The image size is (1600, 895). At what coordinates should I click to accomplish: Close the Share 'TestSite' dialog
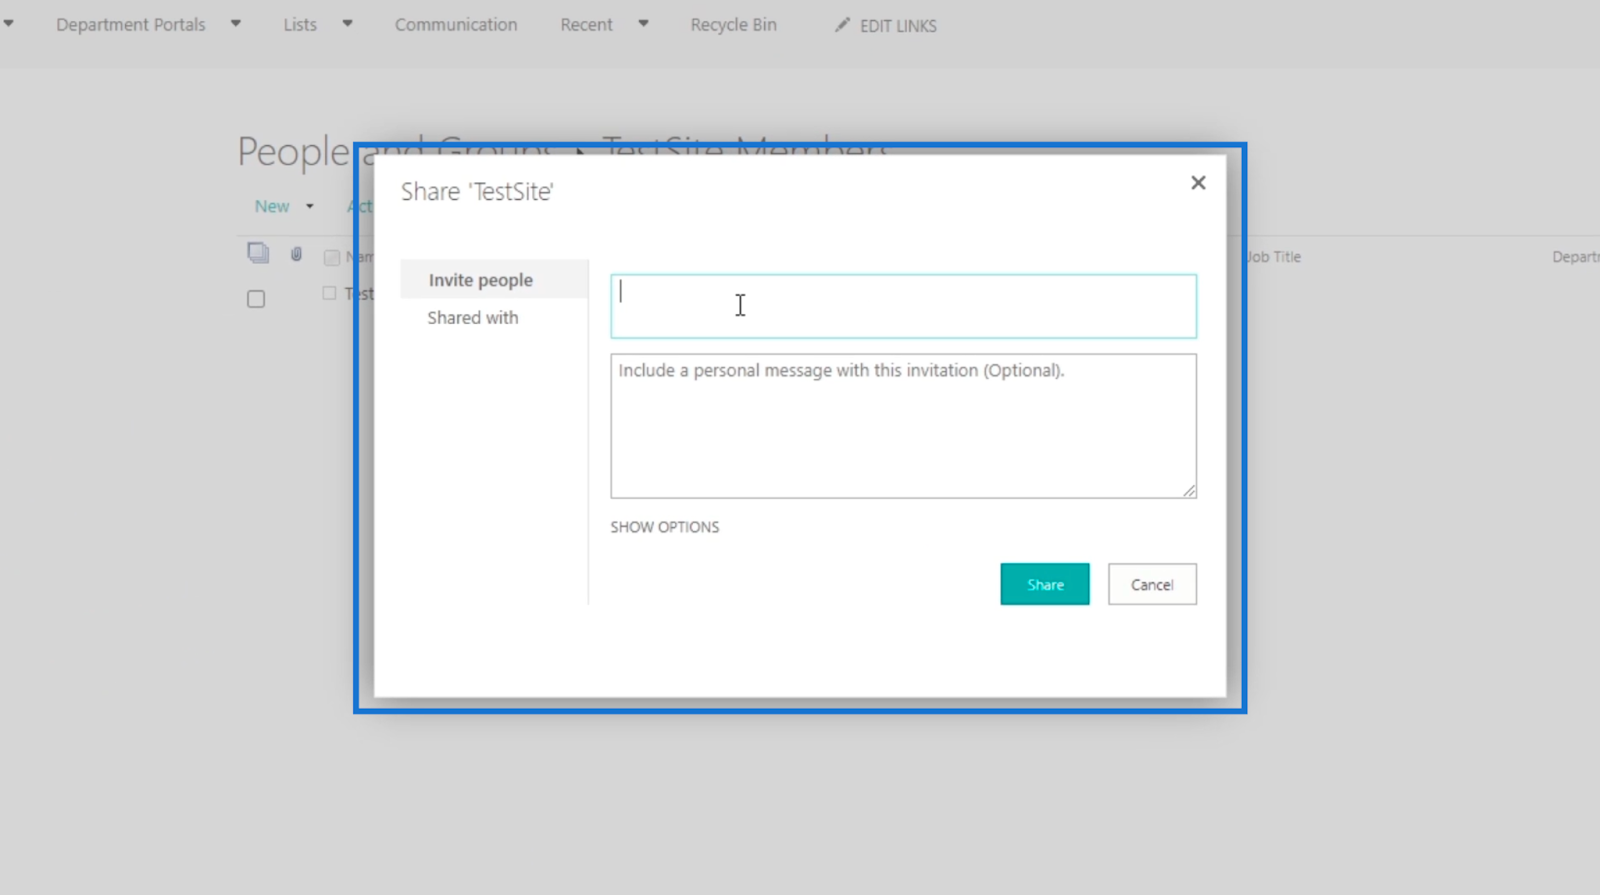coord(1198,183)
